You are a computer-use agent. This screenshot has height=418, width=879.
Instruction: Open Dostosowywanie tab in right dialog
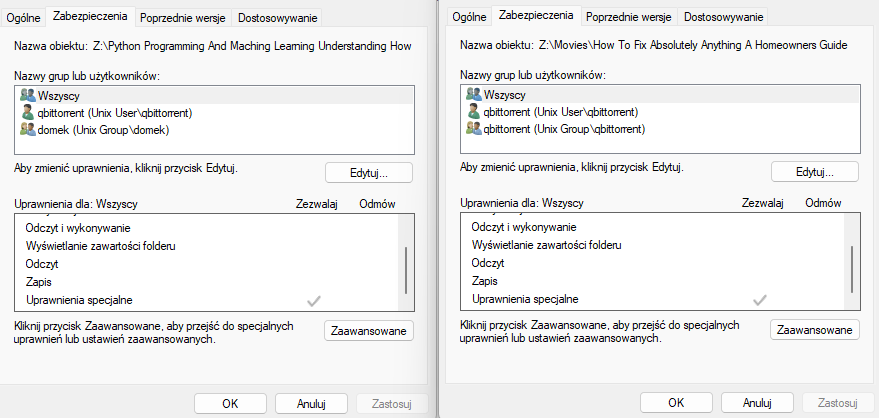pyautogui.click(x=723, y=17)
